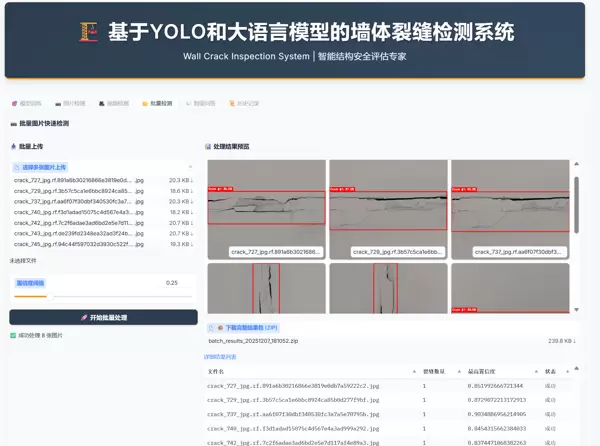Open the 图片检测 tab
The image size is (600, 446).
click(x=70, y=103)
